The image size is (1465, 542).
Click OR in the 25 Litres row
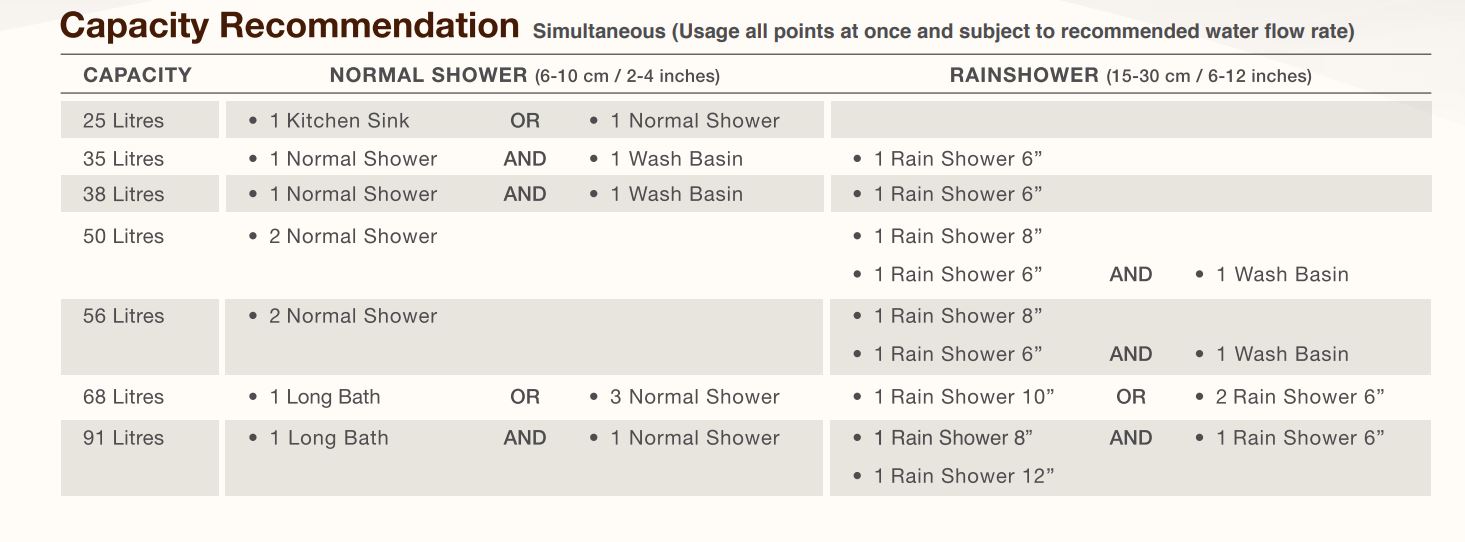tap(525, 121)
